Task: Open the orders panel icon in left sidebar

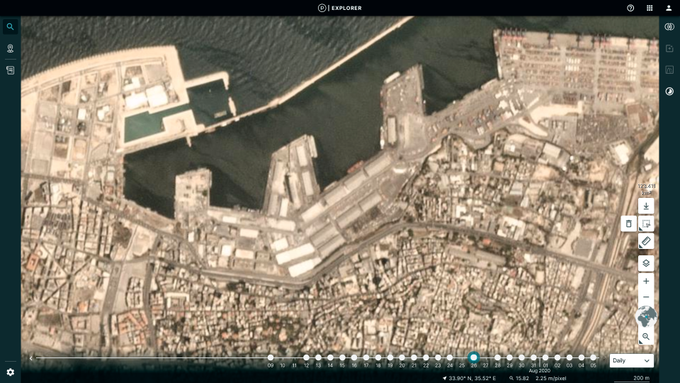Action: point(10,70)
